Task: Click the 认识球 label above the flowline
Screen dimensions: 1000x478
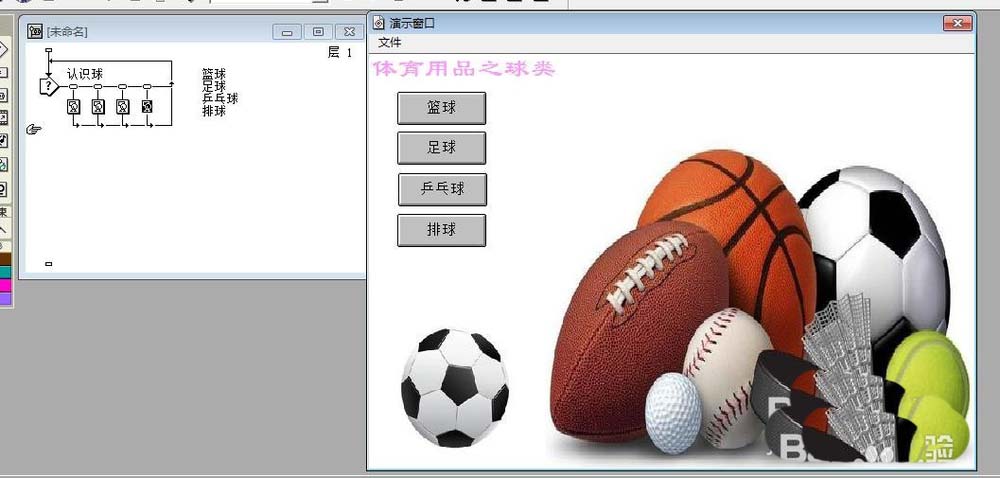Action: [x=85, y=74]
